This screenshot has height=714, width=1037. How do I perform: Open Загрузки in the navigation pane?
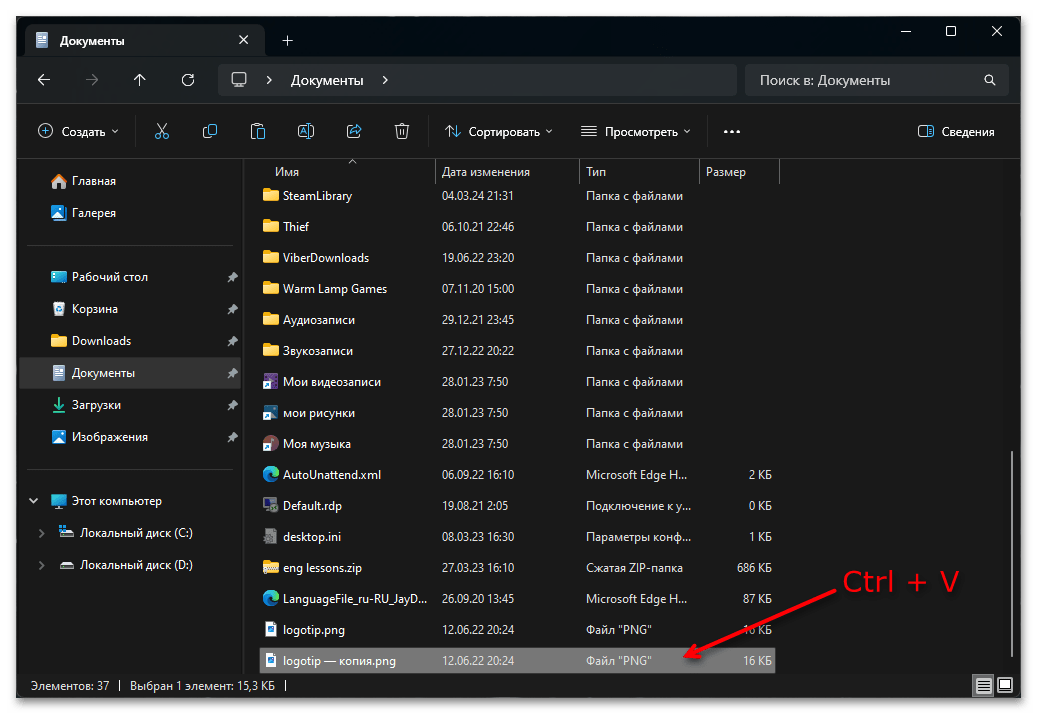96,405
